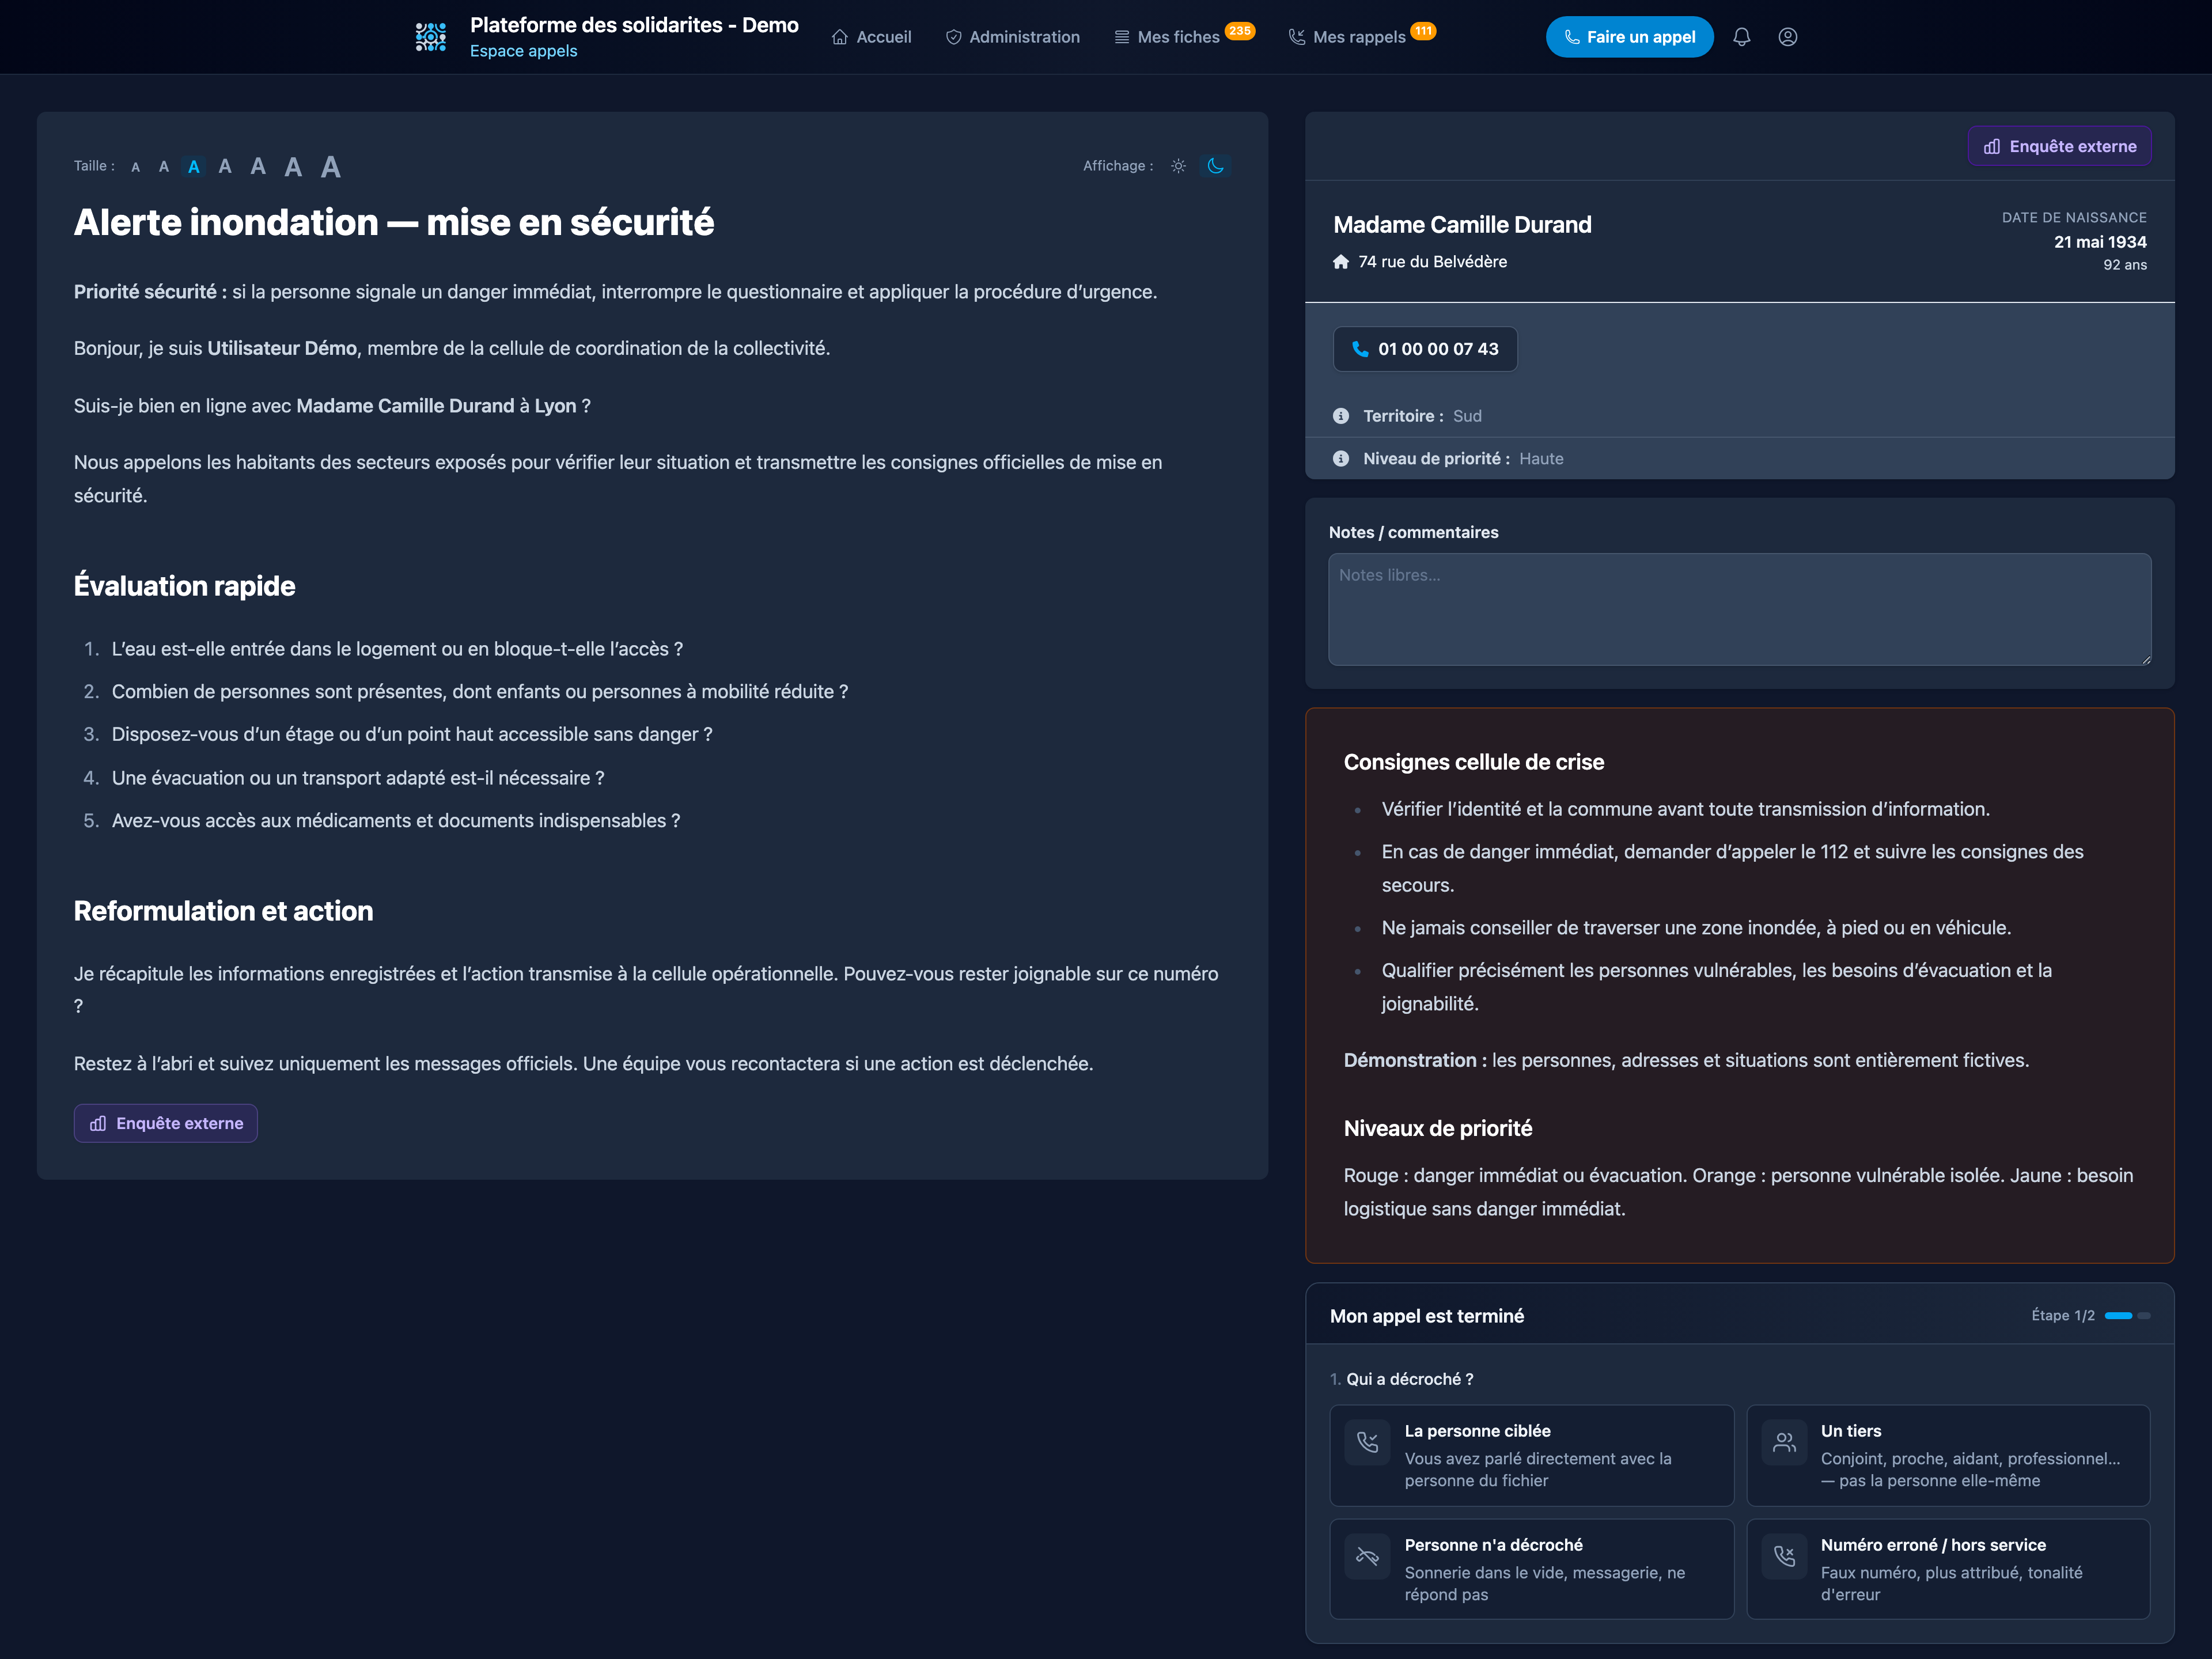Click the platform logo icon
2212x1659 pixels.
tap(431, 37)
